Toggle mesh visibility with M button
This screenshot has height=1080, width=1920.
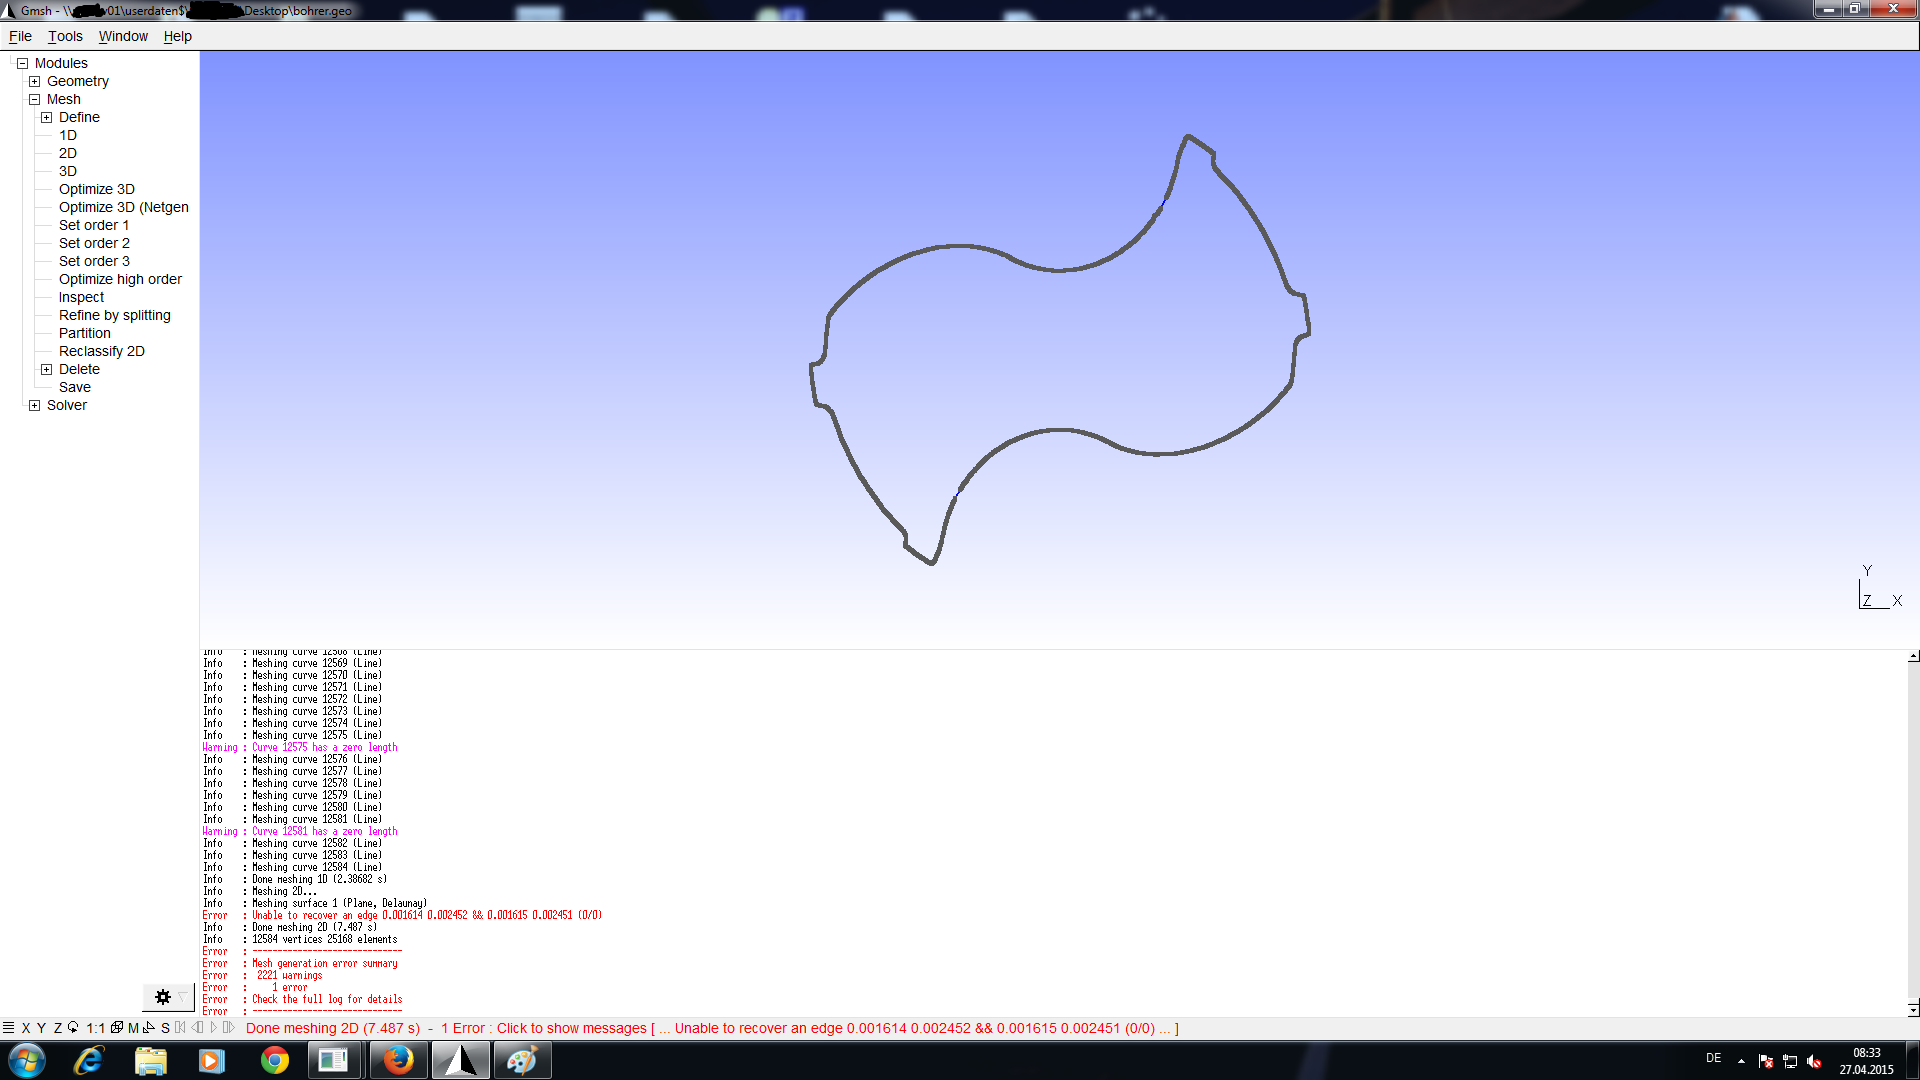point(133,1028)
